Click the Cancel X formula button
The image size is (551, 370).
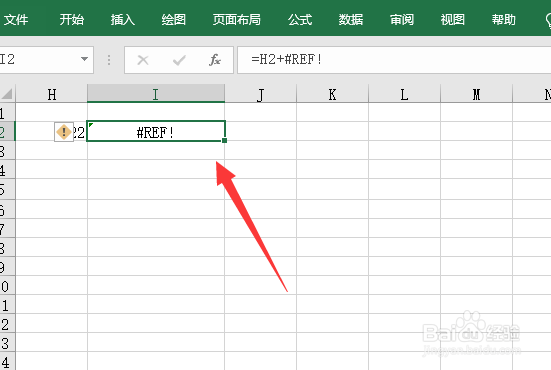pyautogui.click(x=143, y=60)
